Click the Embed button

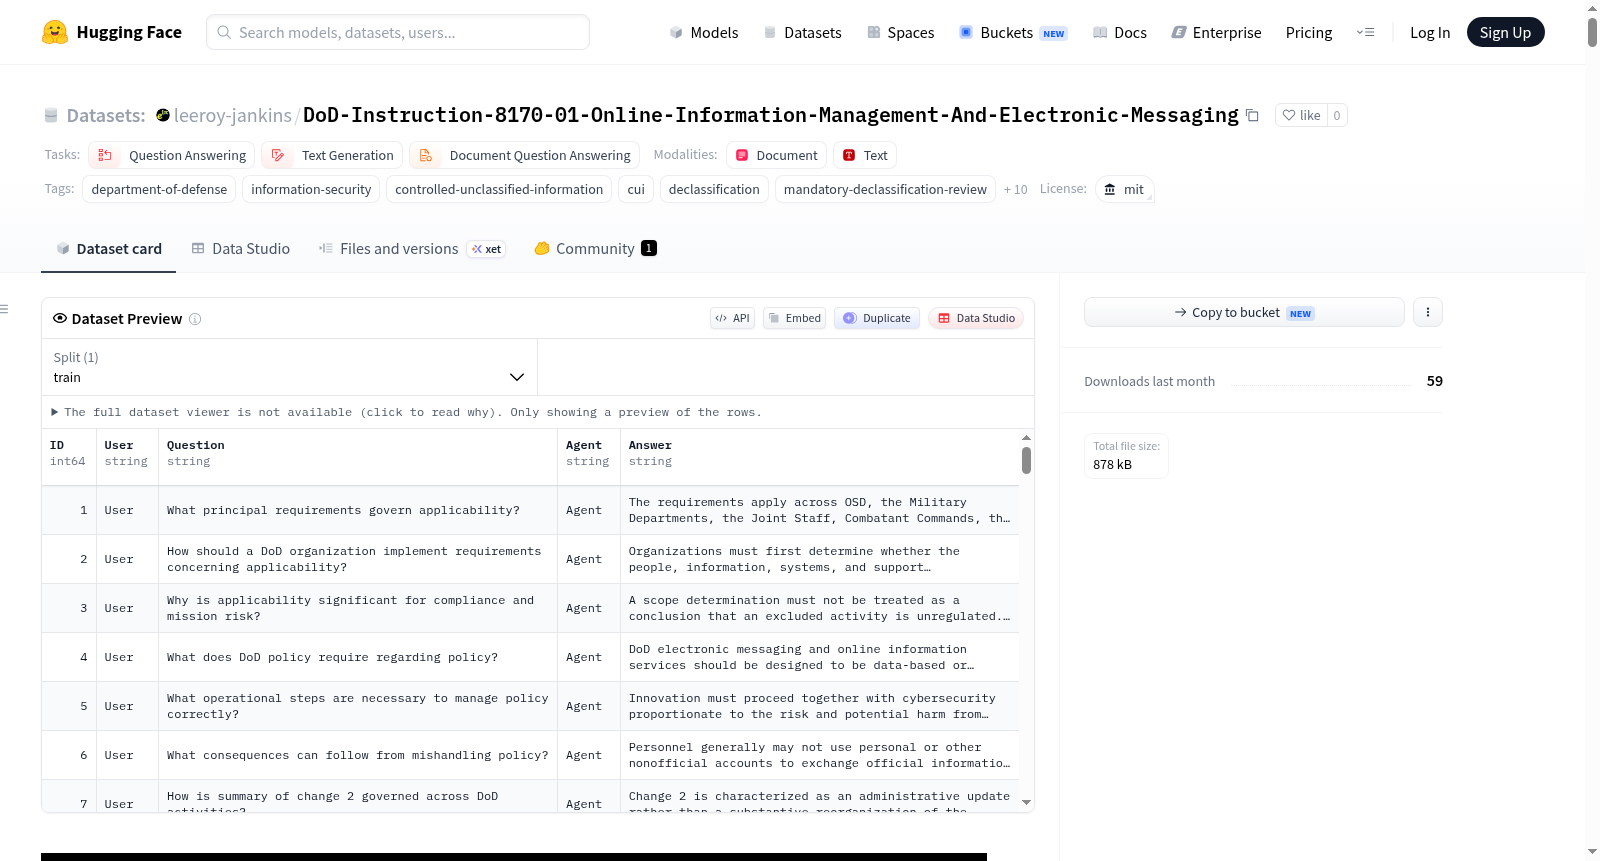tap(794, 318)
